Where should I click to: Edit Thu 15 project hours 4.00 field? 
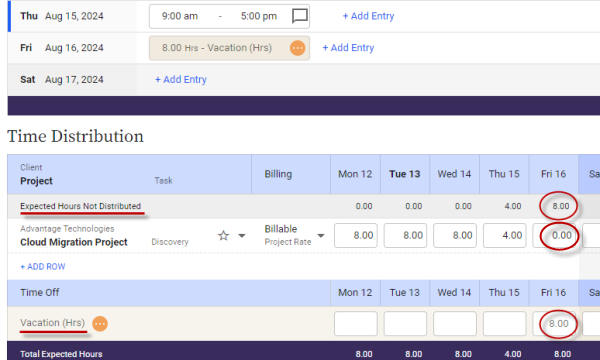point(504,235)
